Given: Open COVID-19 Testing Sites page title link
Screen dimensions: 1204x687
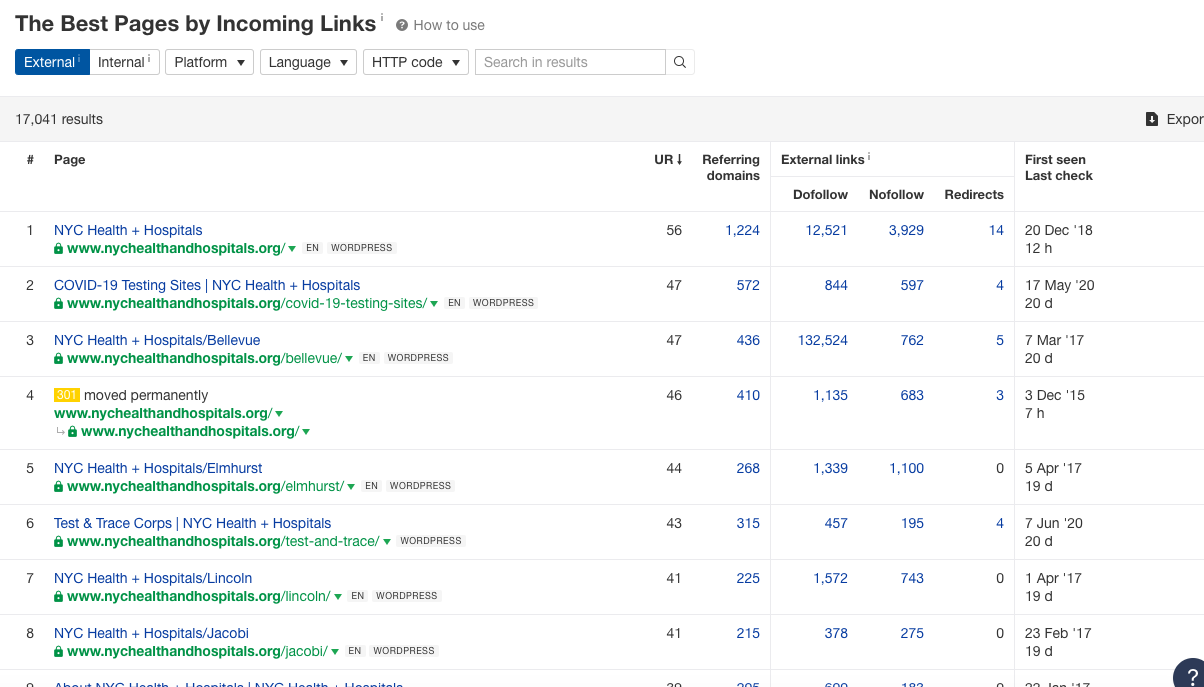Looking at the screenshot, I should click(x=207, y=285).
